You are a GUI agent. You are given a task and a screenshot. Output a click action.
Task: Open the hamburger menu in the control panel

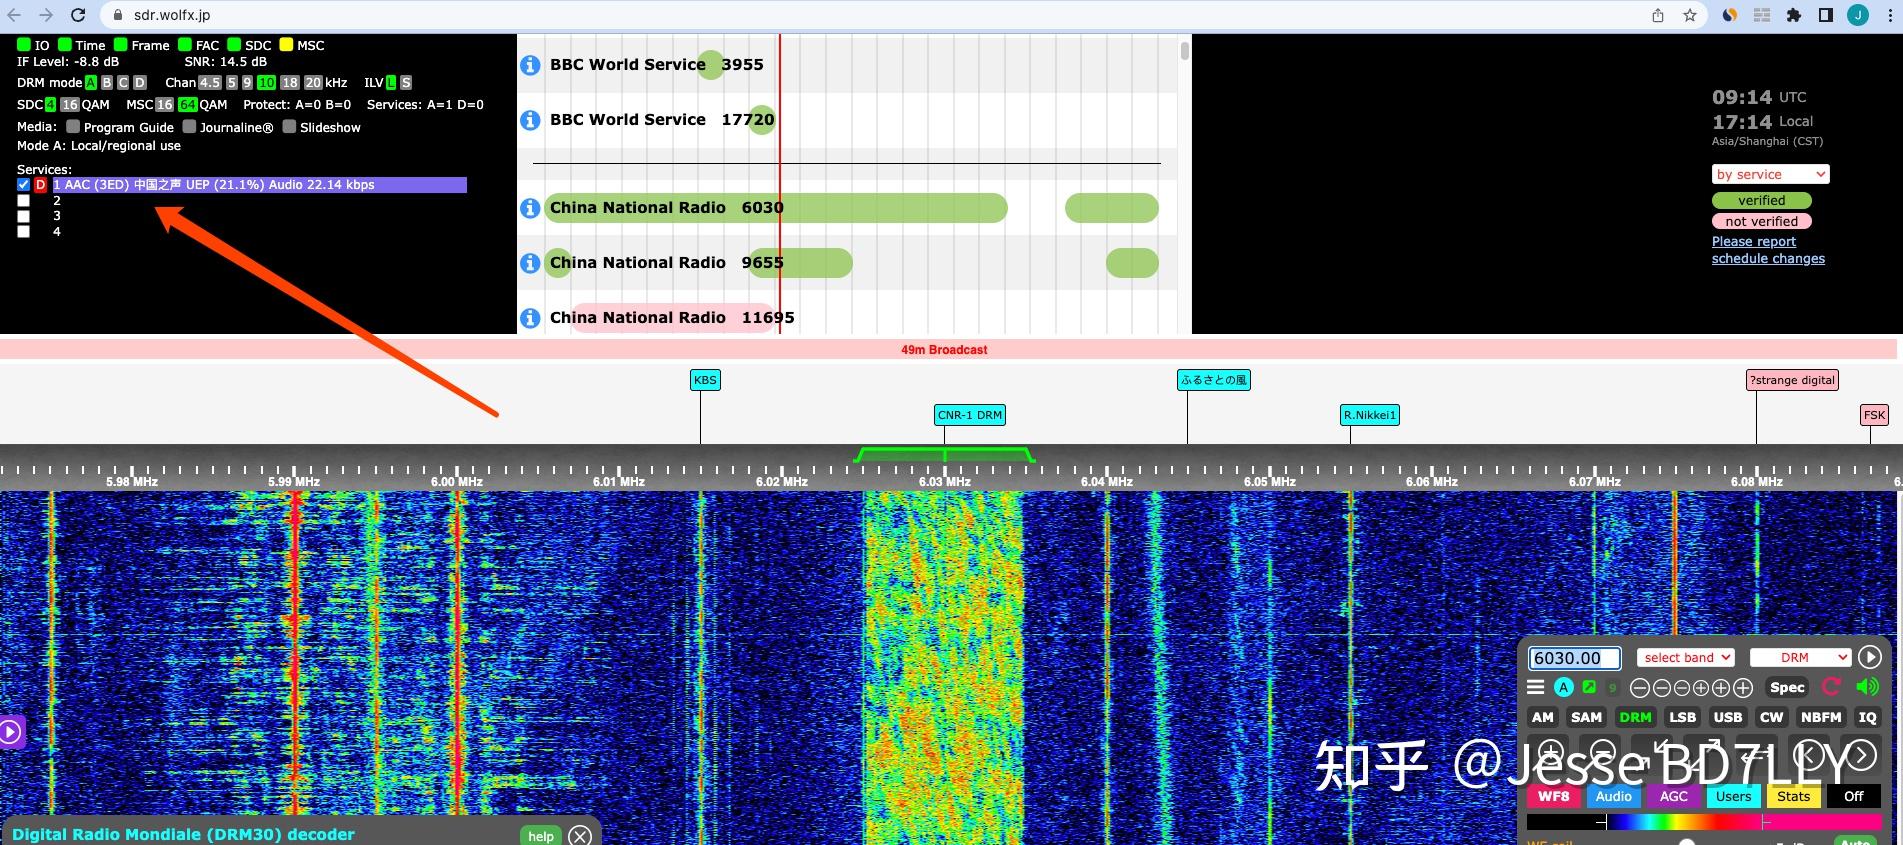(1536, 687)
